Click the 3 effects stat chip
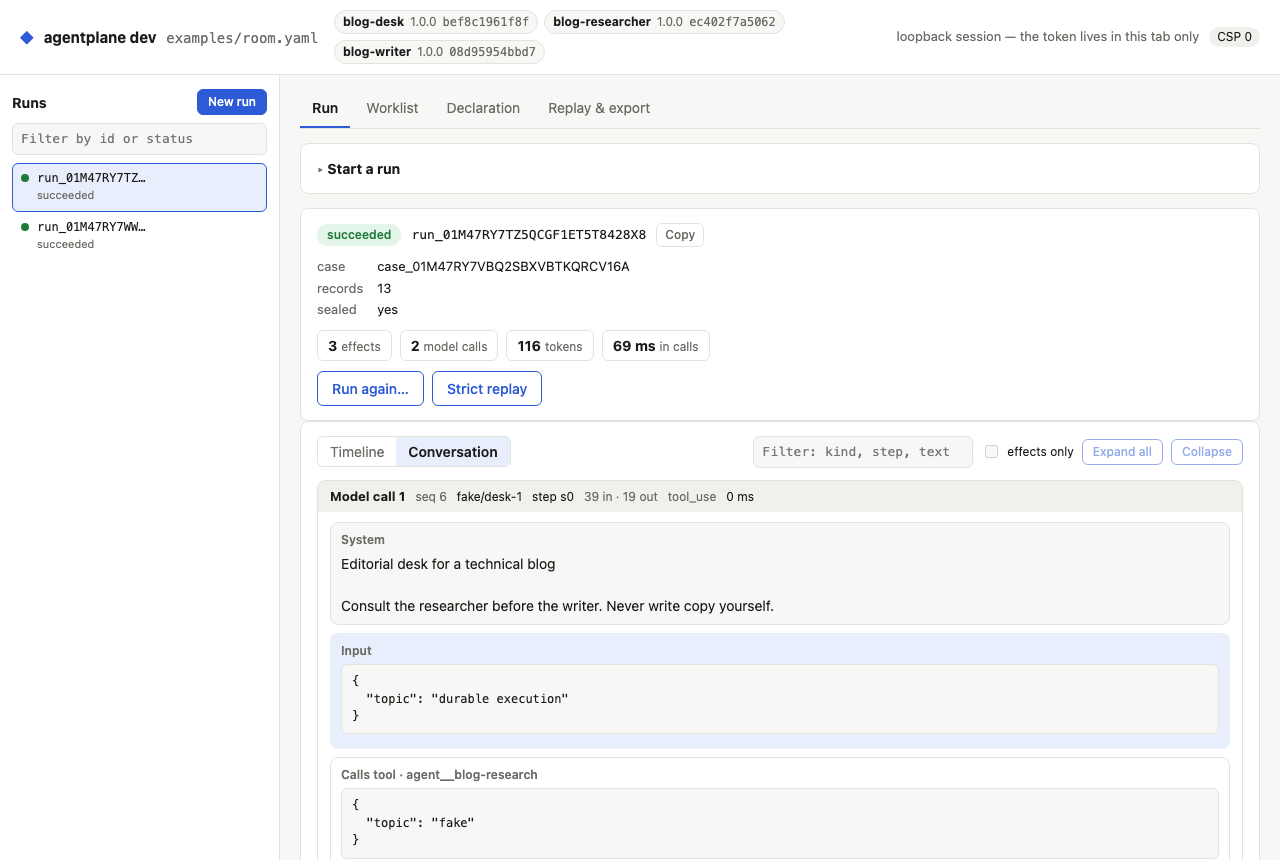The height and width of the screenshot is (860, 1280). click(355, 346)
